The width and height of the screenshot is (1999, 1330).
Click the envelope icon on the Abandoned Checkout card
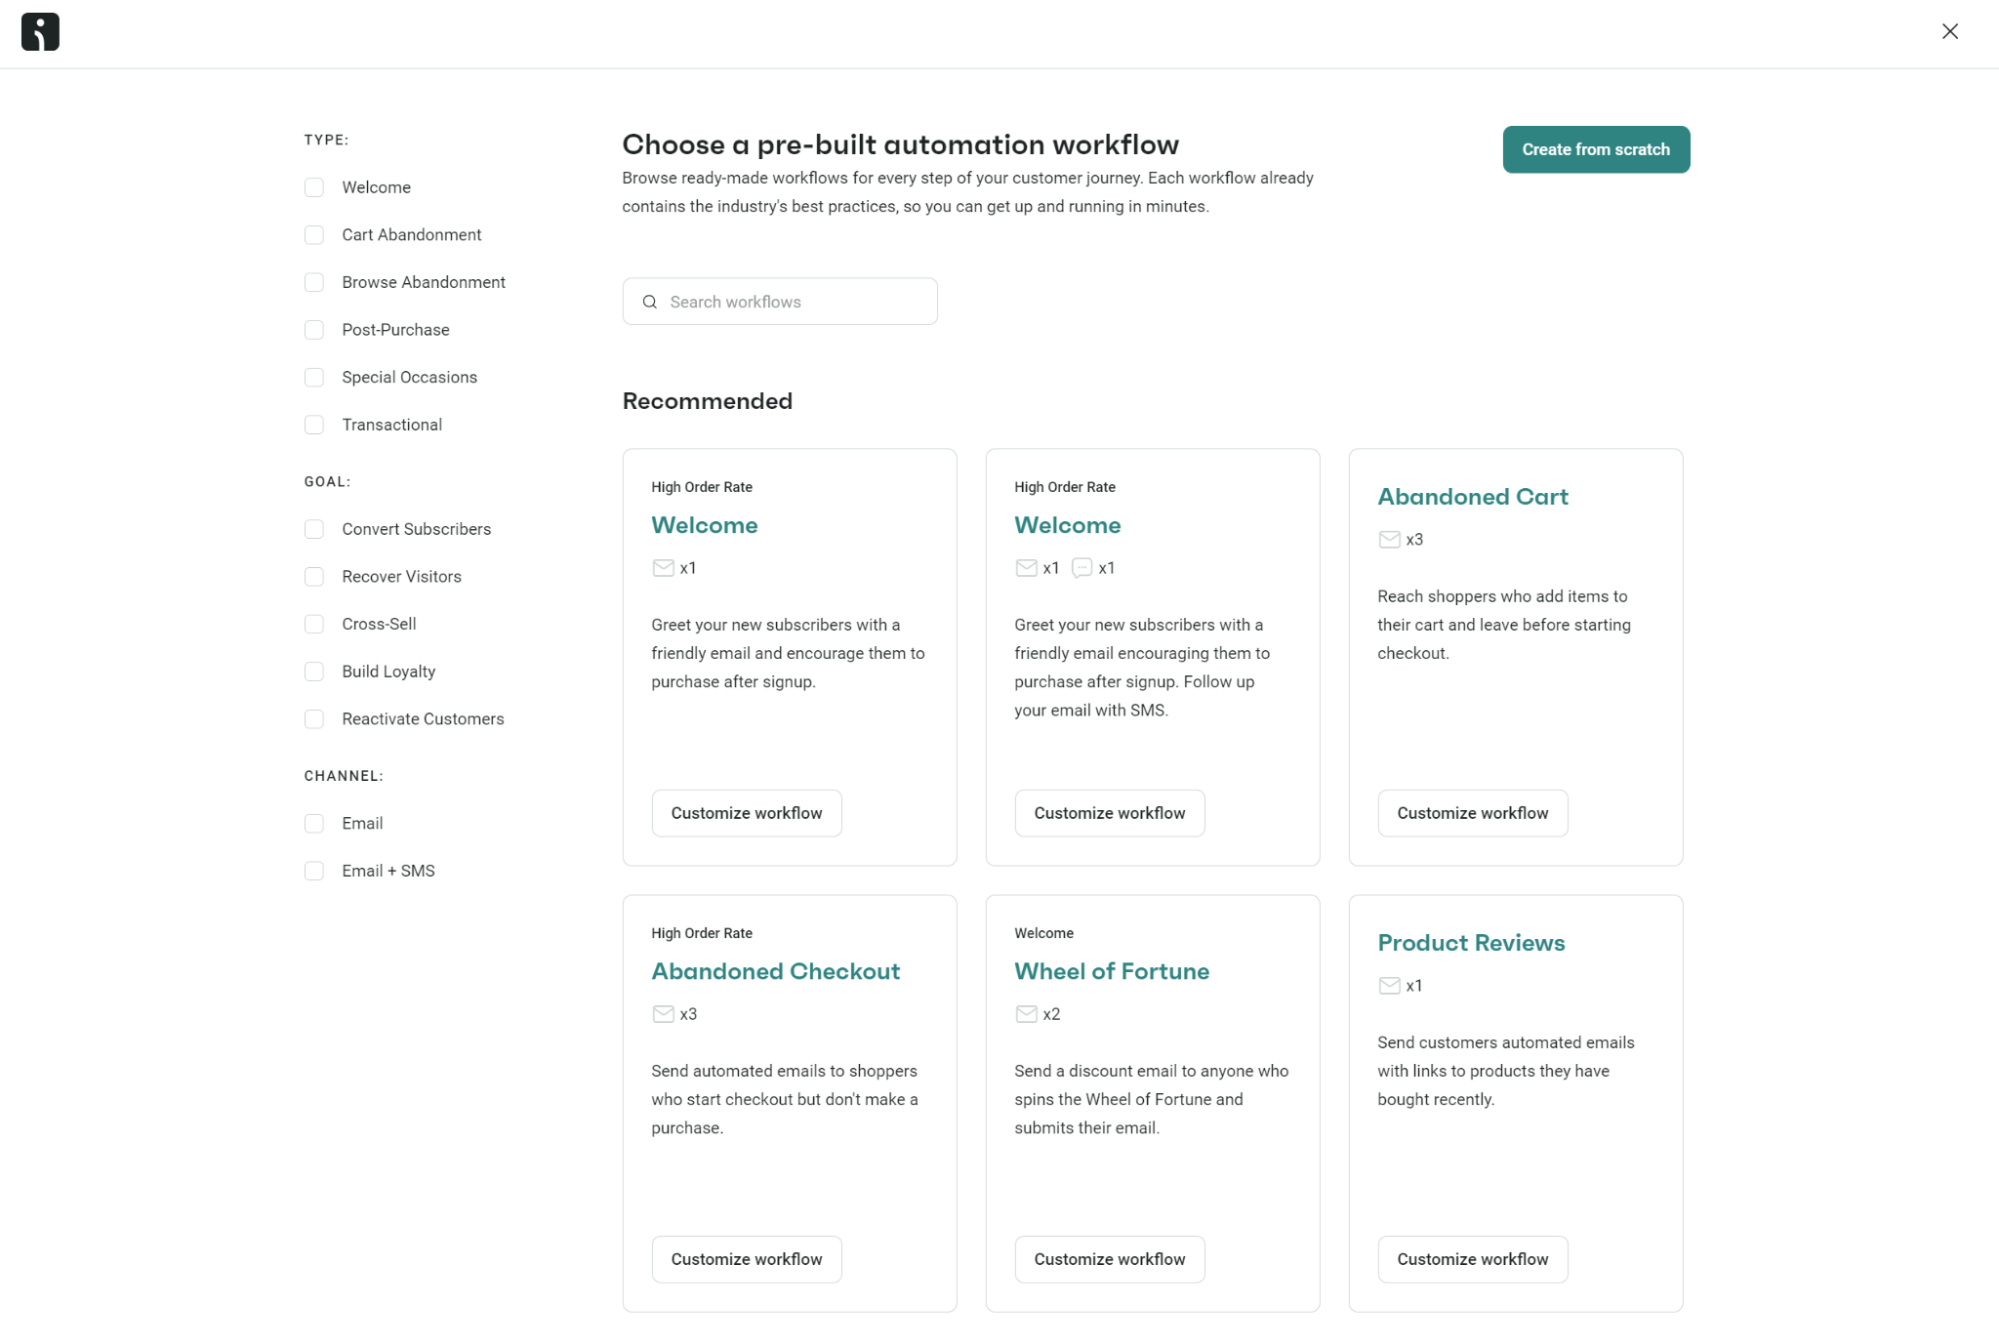[663, 1013]
